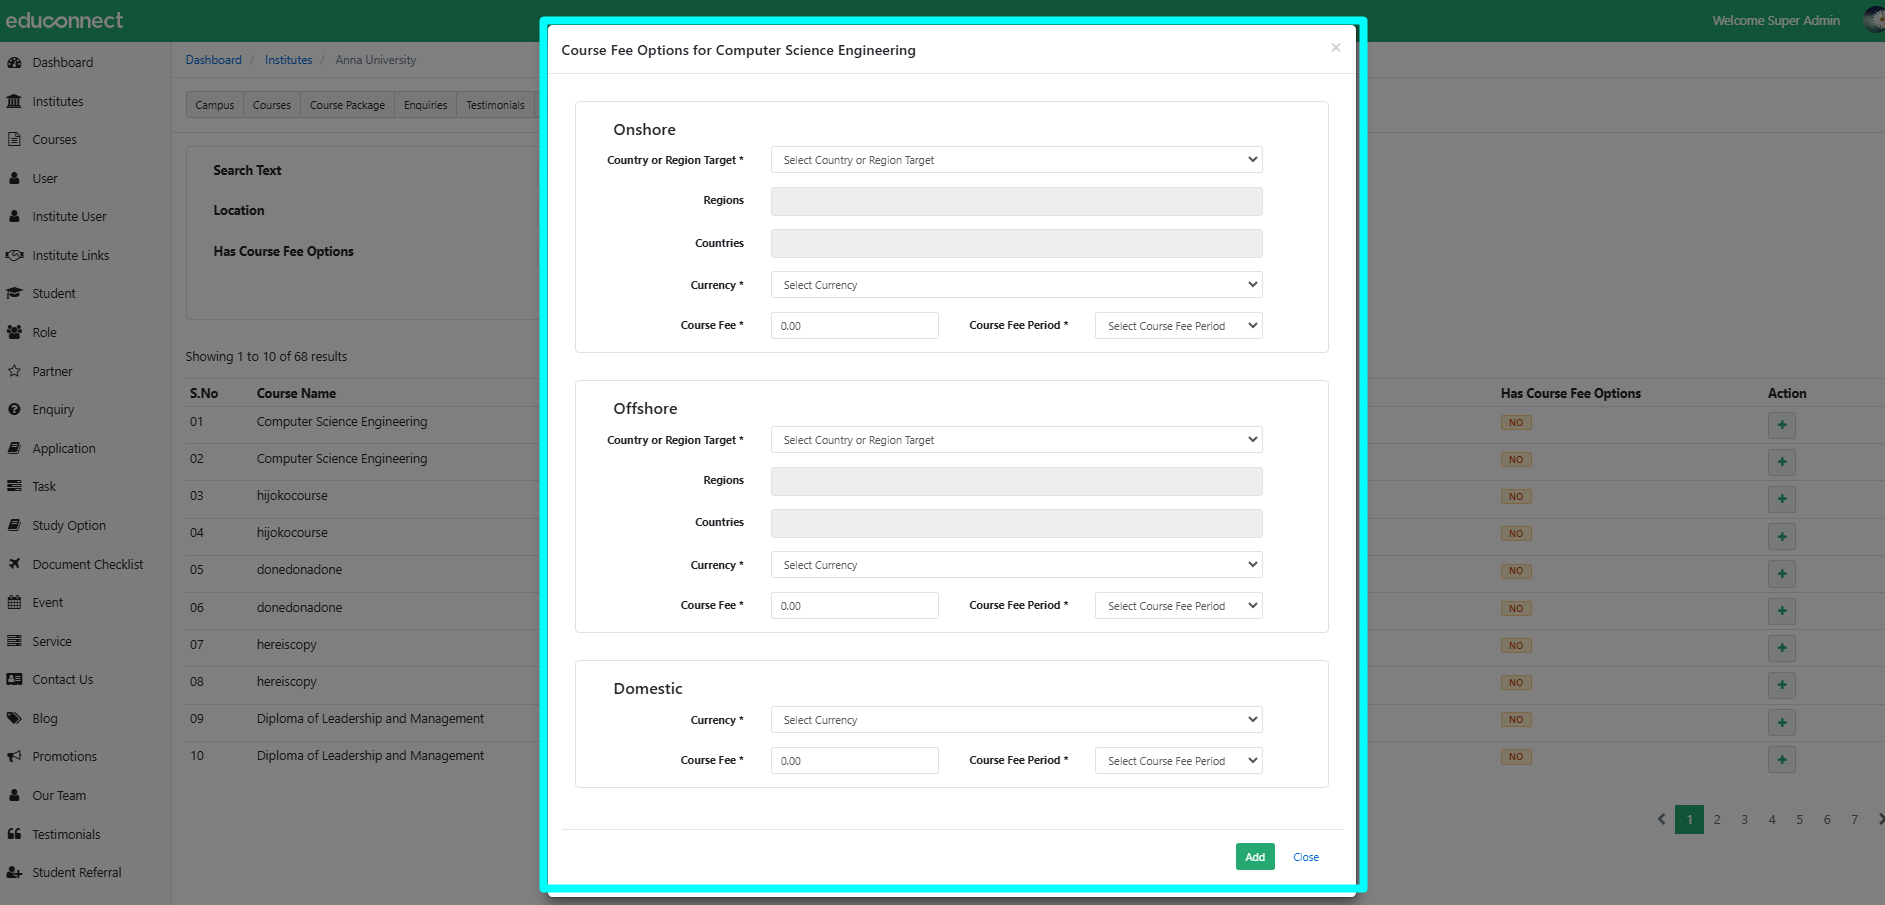The image size is (1885, 905).
Task: Open the Dashboard sidebar icon
Action: point(14,62)
